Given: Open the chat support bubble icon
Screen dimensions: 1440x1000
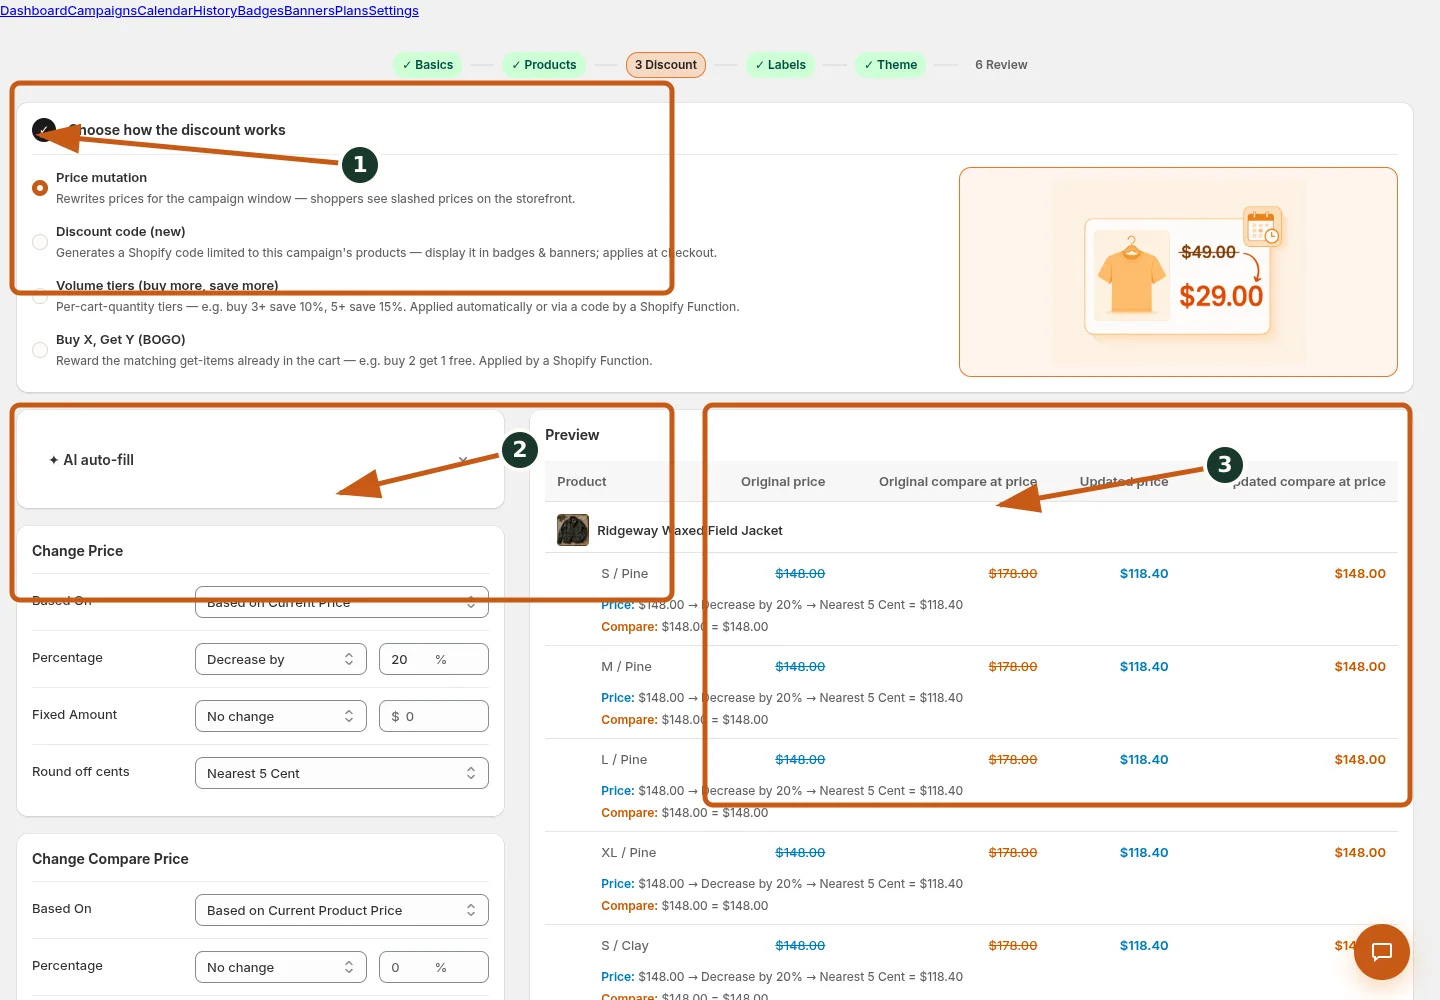Looking at the screenshot, I should [x=1382, y=952].
